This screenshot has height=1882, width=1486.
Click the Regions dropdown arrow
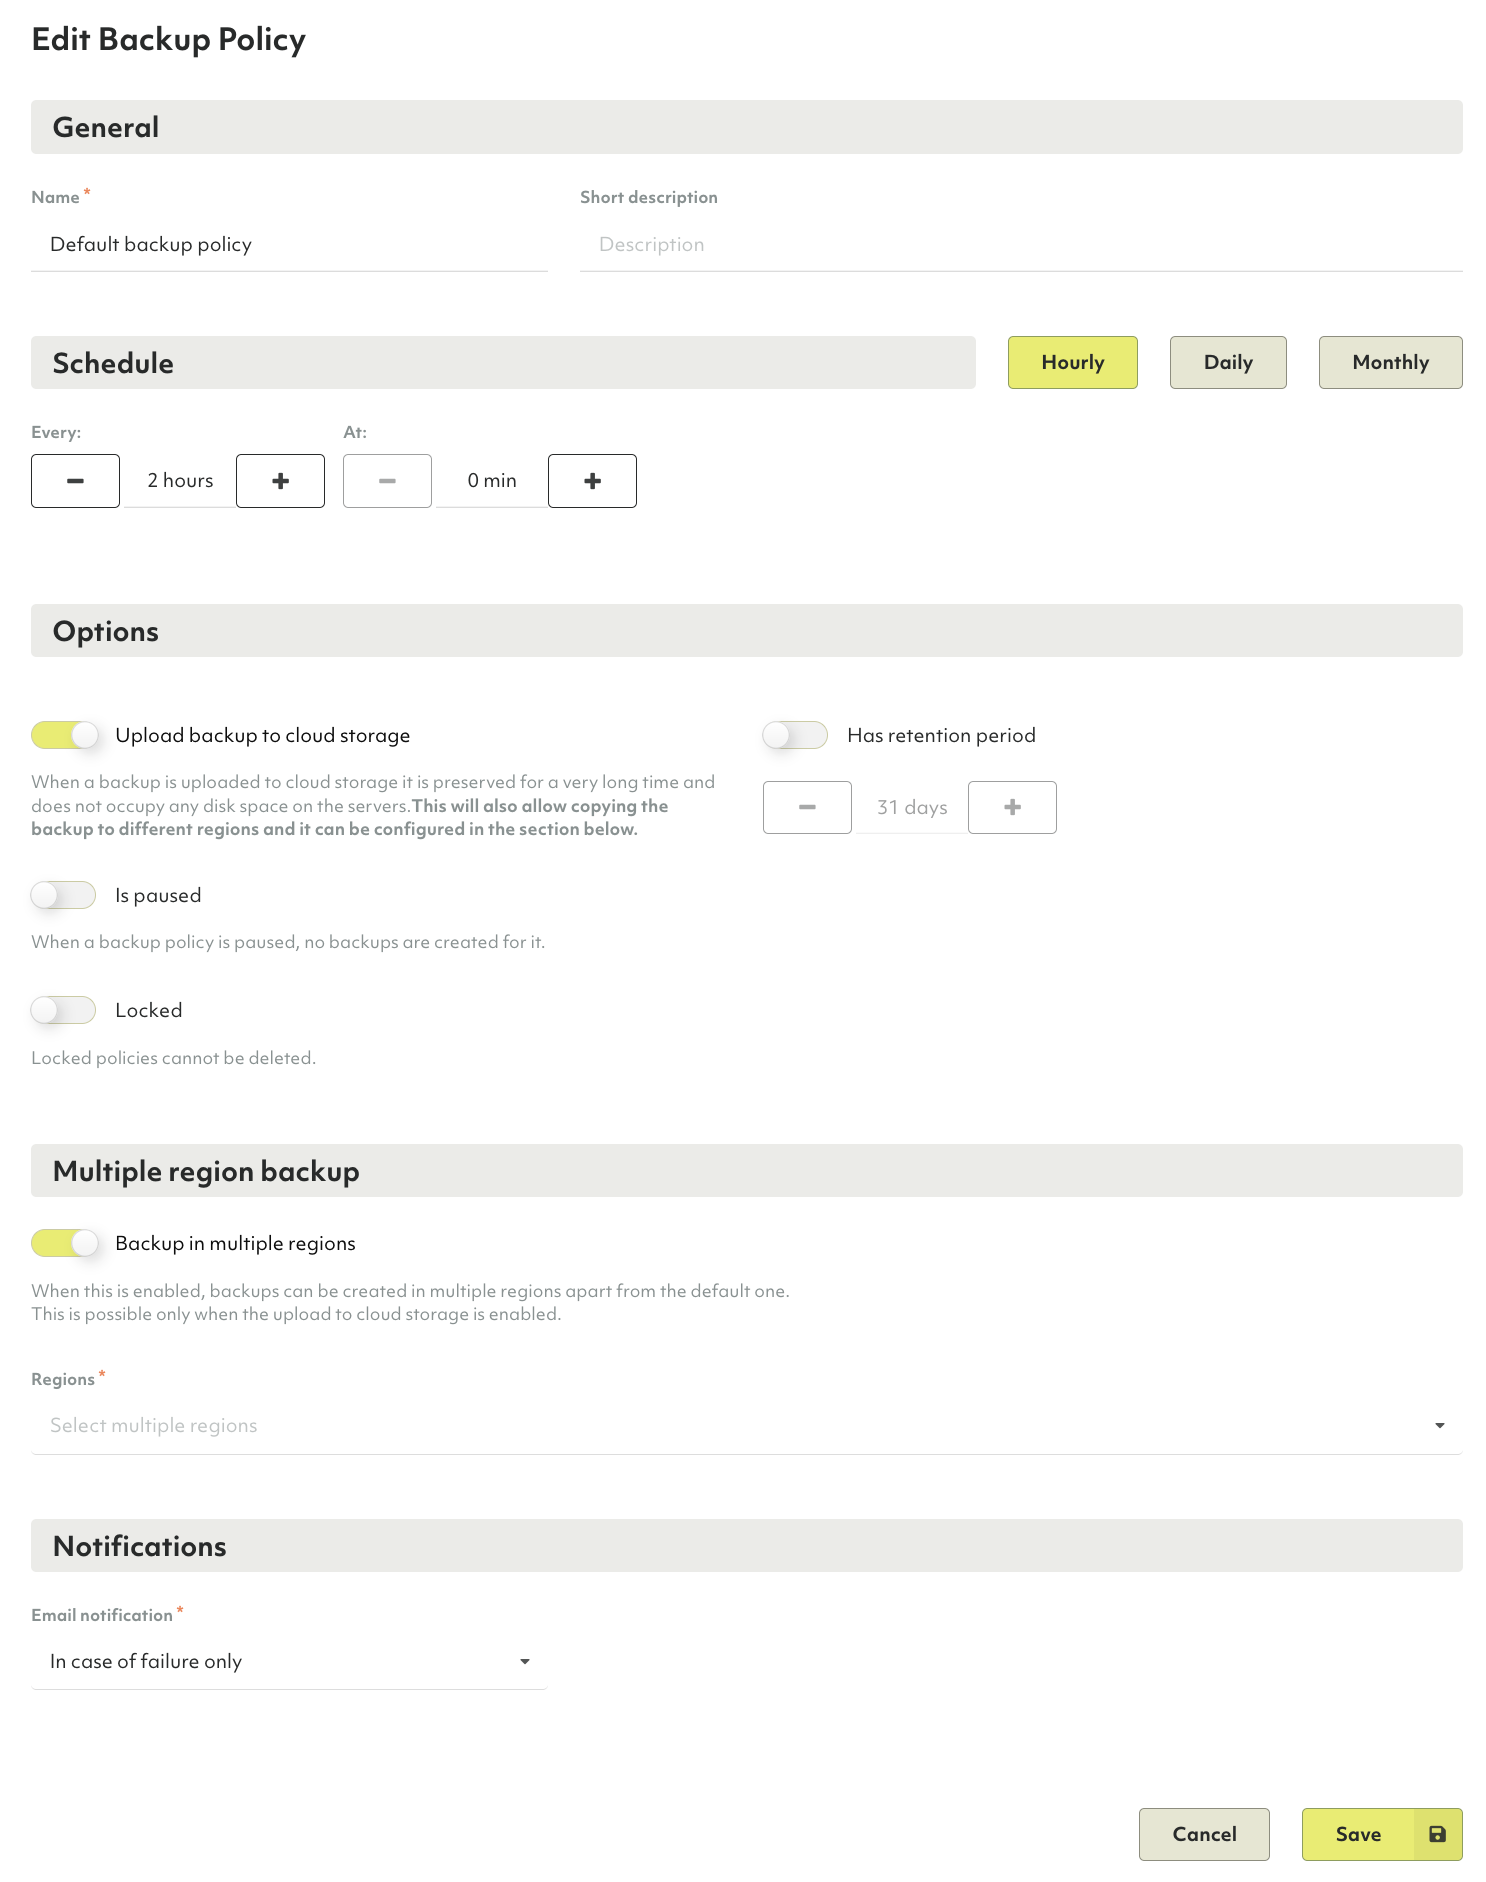click(1440, 1425)
